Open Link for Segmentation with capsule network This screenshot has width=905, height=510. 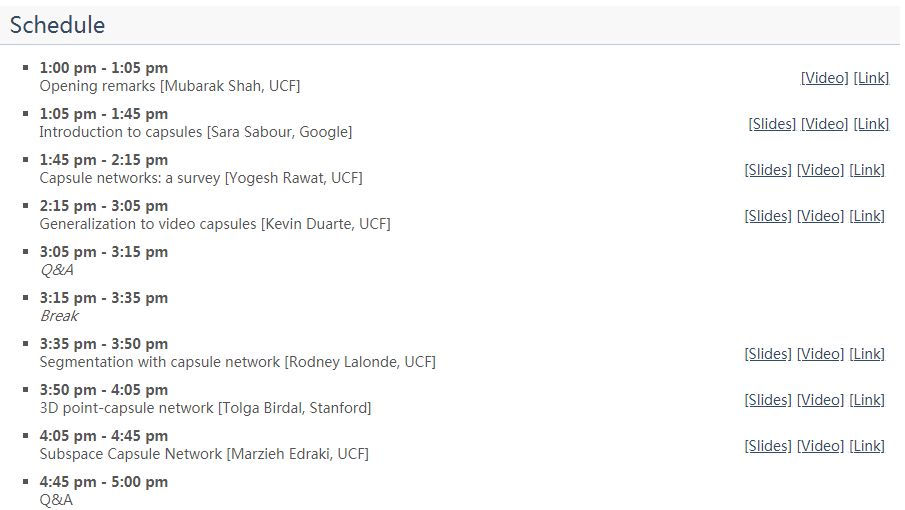pyautogui.click(x=867, y=354)
